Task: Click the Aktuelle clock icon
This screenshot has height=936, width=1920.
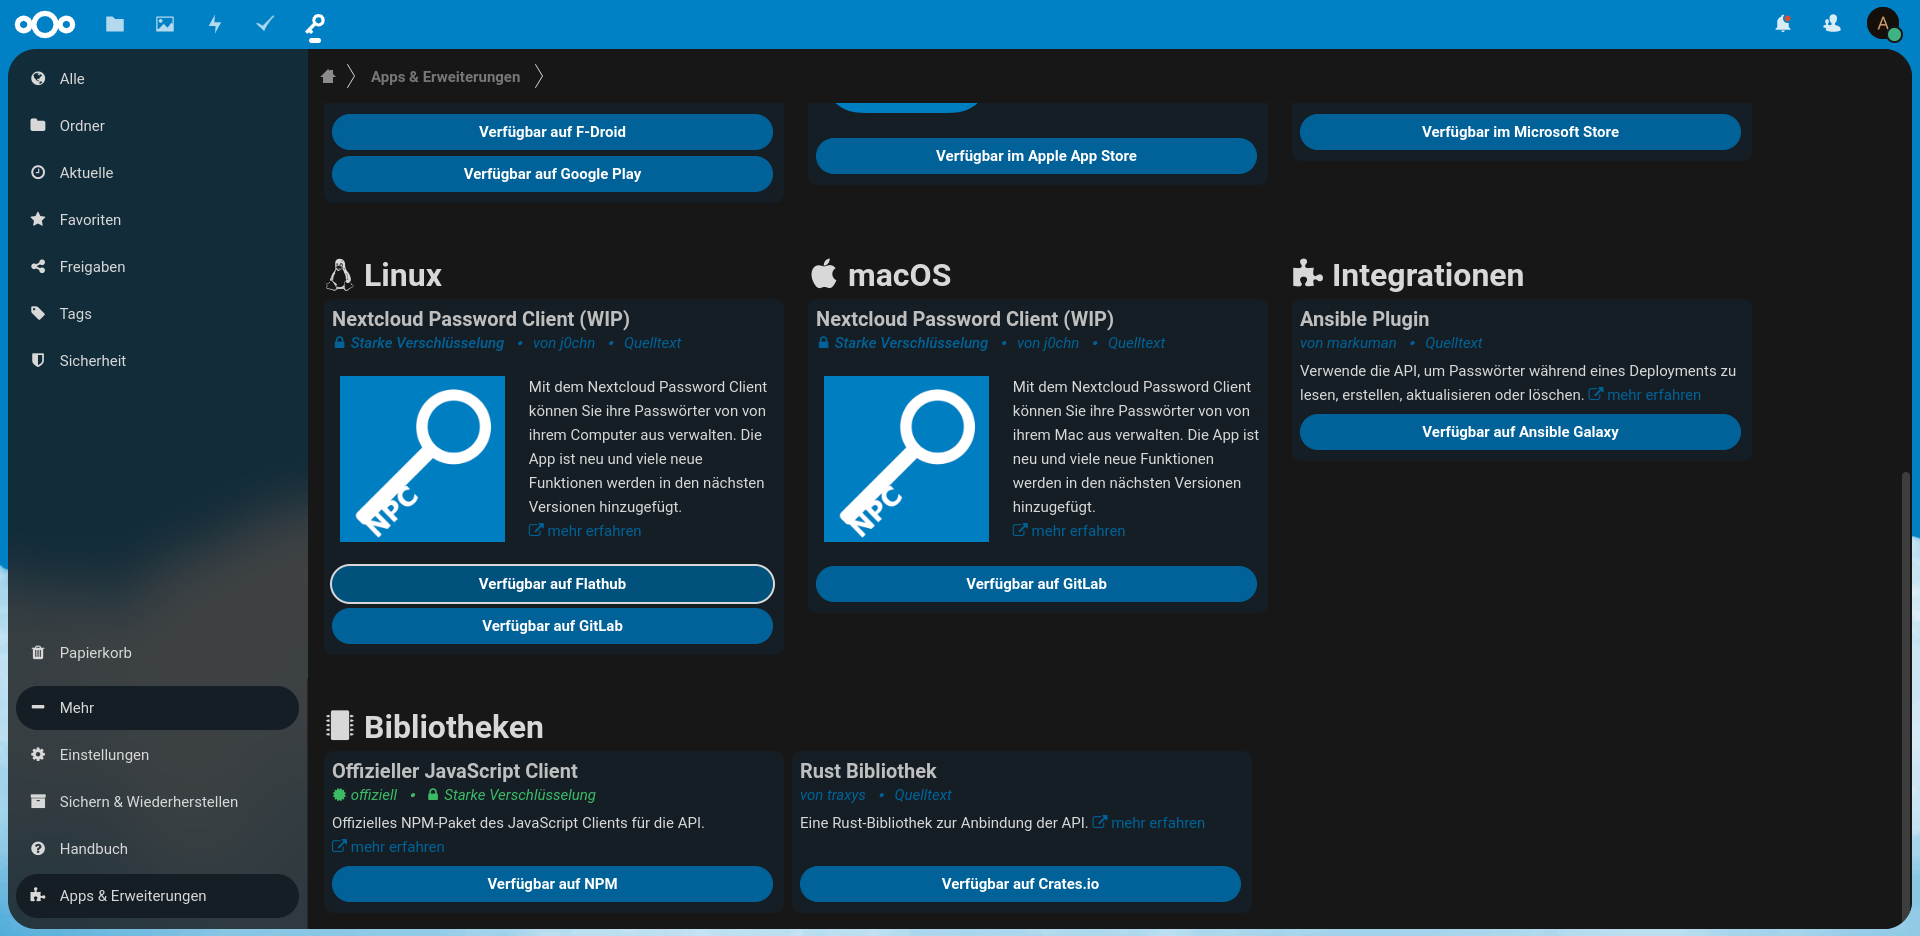Action: [x=38, y=172]
